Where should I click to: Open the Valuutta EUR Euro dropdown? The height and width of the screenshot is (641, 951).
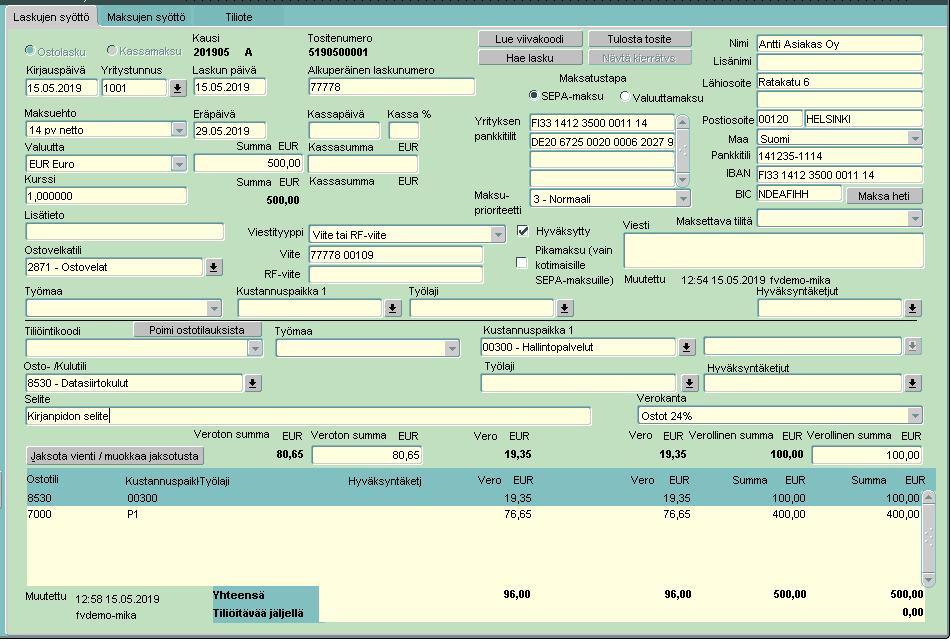pos(179,163)
